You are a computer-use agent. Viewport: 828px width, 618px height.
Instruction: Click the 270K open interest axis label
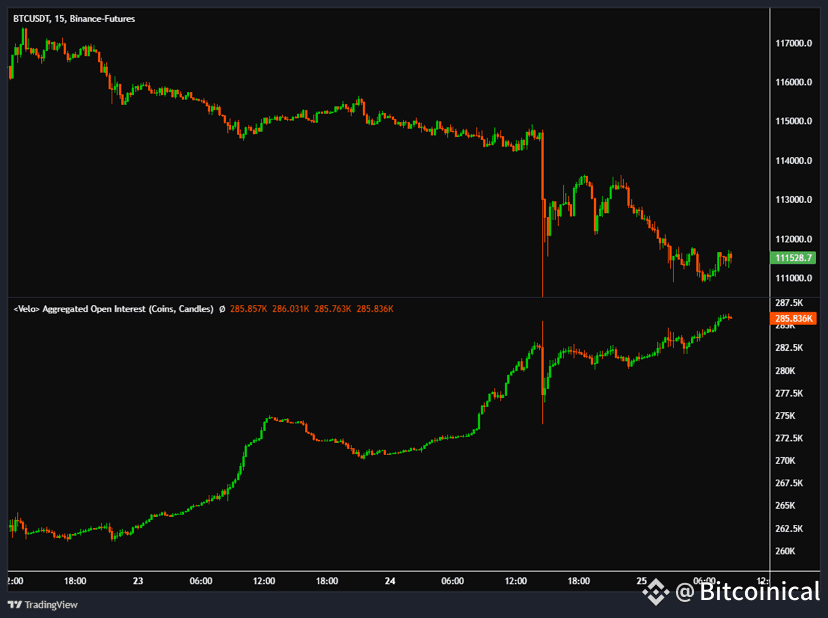(785, 461)
